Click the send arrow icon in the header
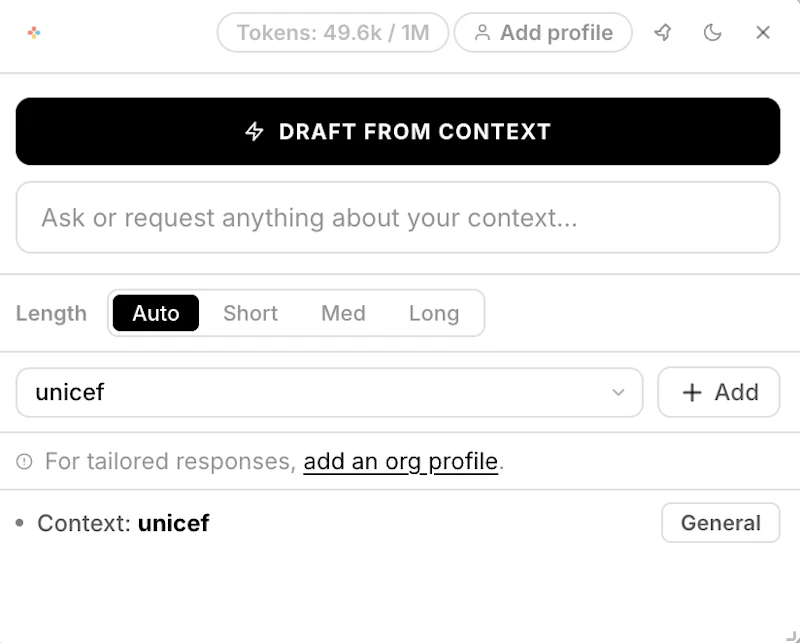Image resolution: width=800 pixels, height=643 pixels. click(x=663, y=32)
